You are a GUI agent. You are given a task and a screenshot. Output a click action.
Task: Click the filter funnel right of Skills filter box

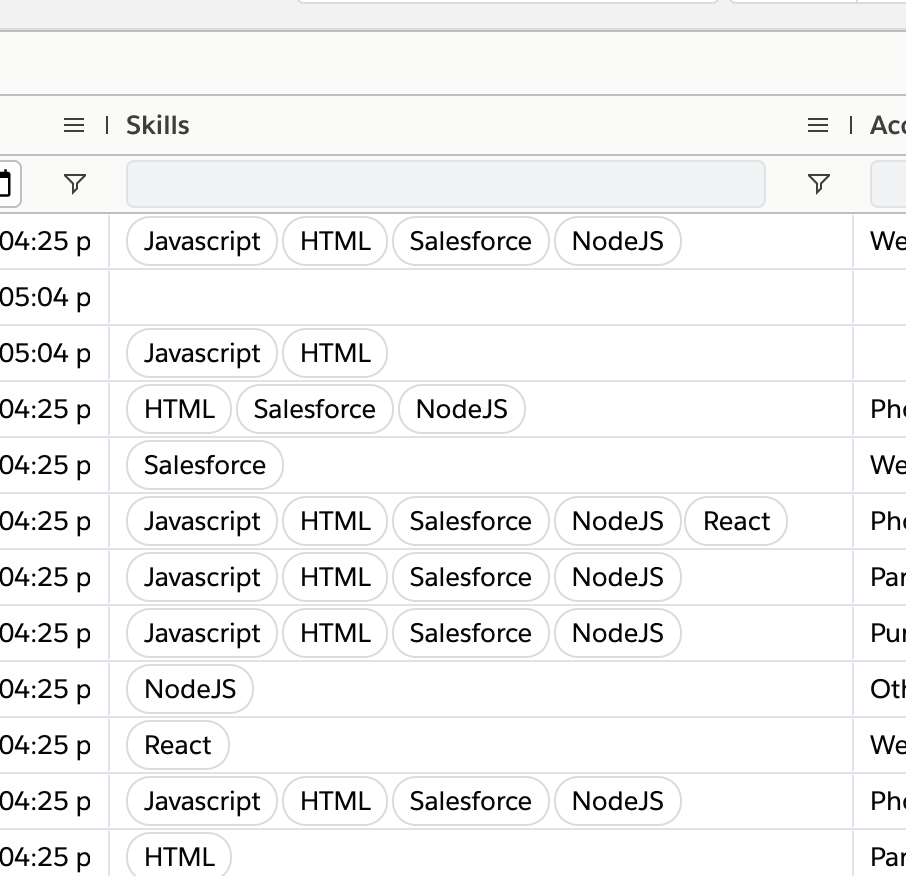(x=818, y=184)
